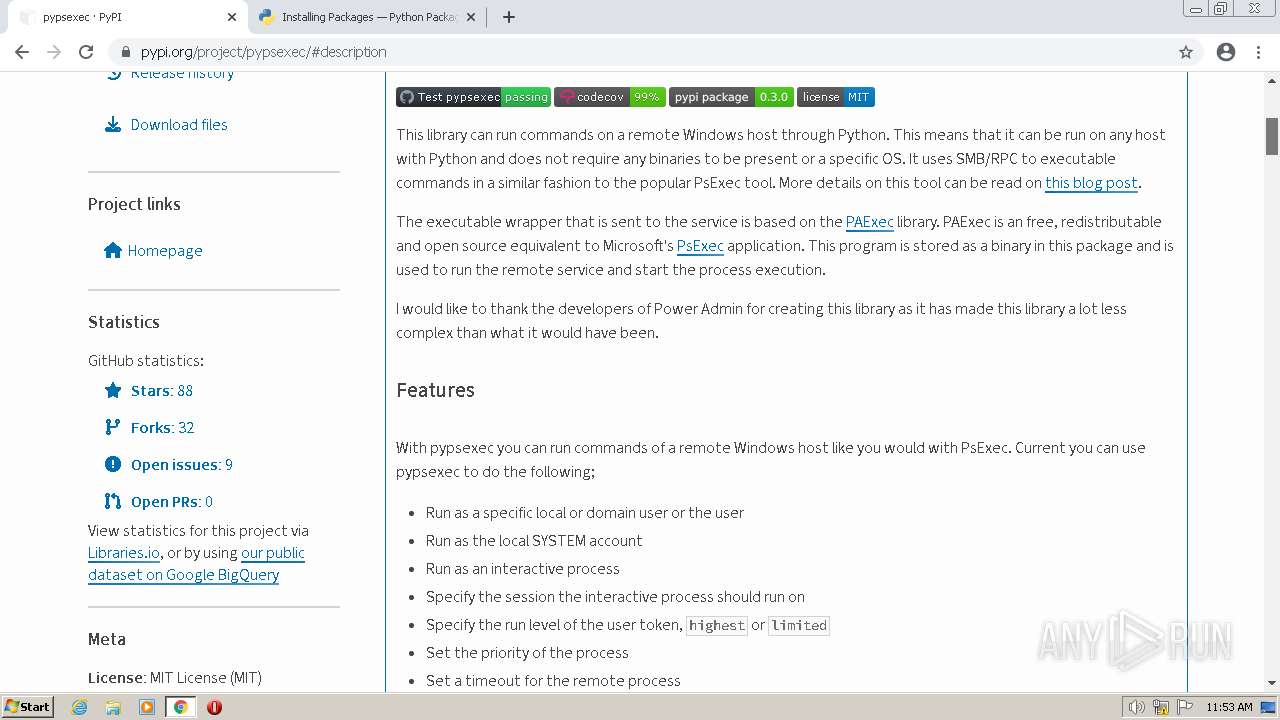
Task: Open the project Homepage link
Action: click(x=165, y=251)
